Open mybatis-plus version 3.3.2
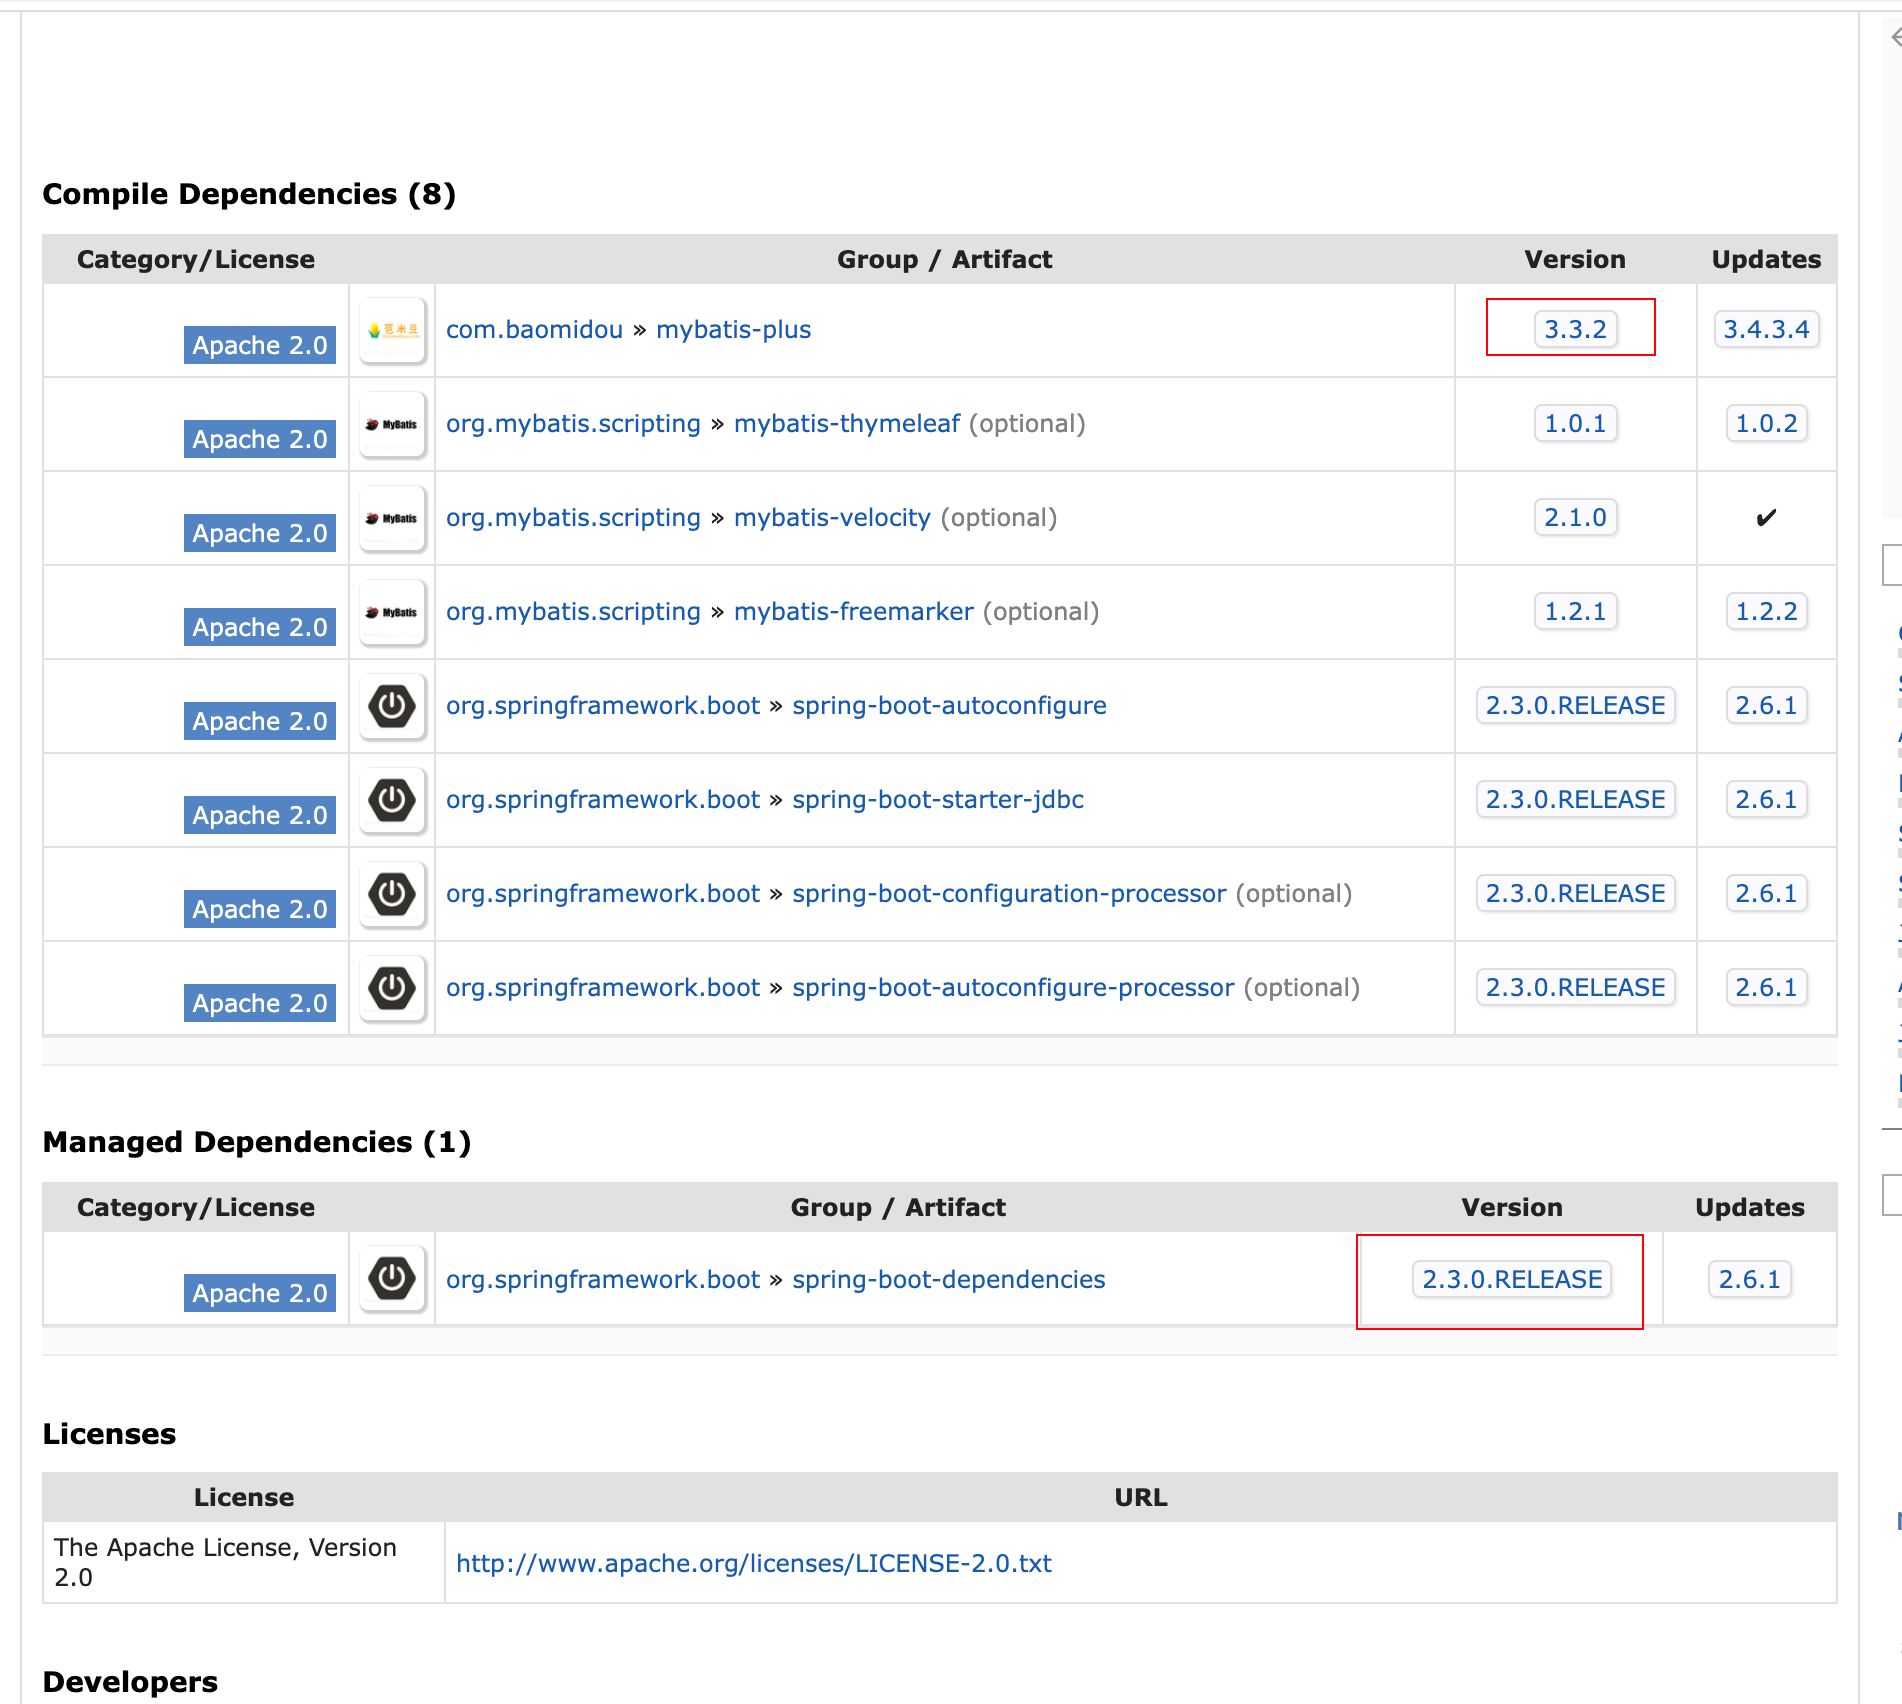The width and height of the screenshot is (1902, 1704). point(1575,329)
